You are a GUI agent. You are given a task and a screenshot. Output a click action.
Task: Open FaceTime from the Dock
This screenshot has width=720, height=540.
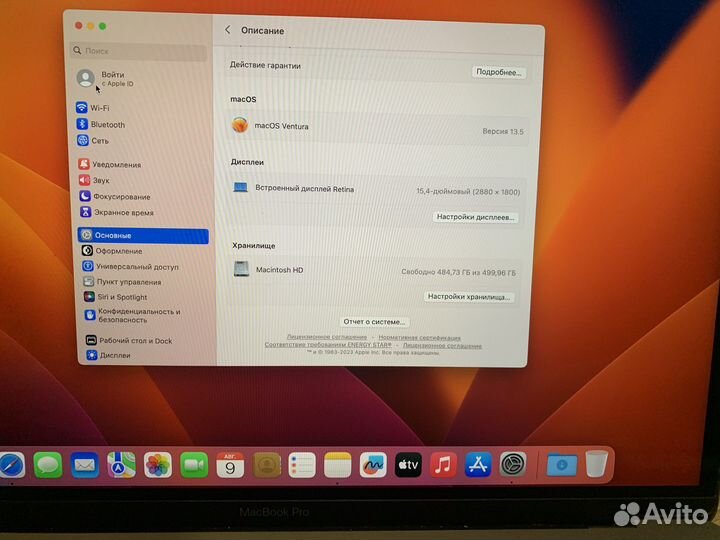[194, 465]
